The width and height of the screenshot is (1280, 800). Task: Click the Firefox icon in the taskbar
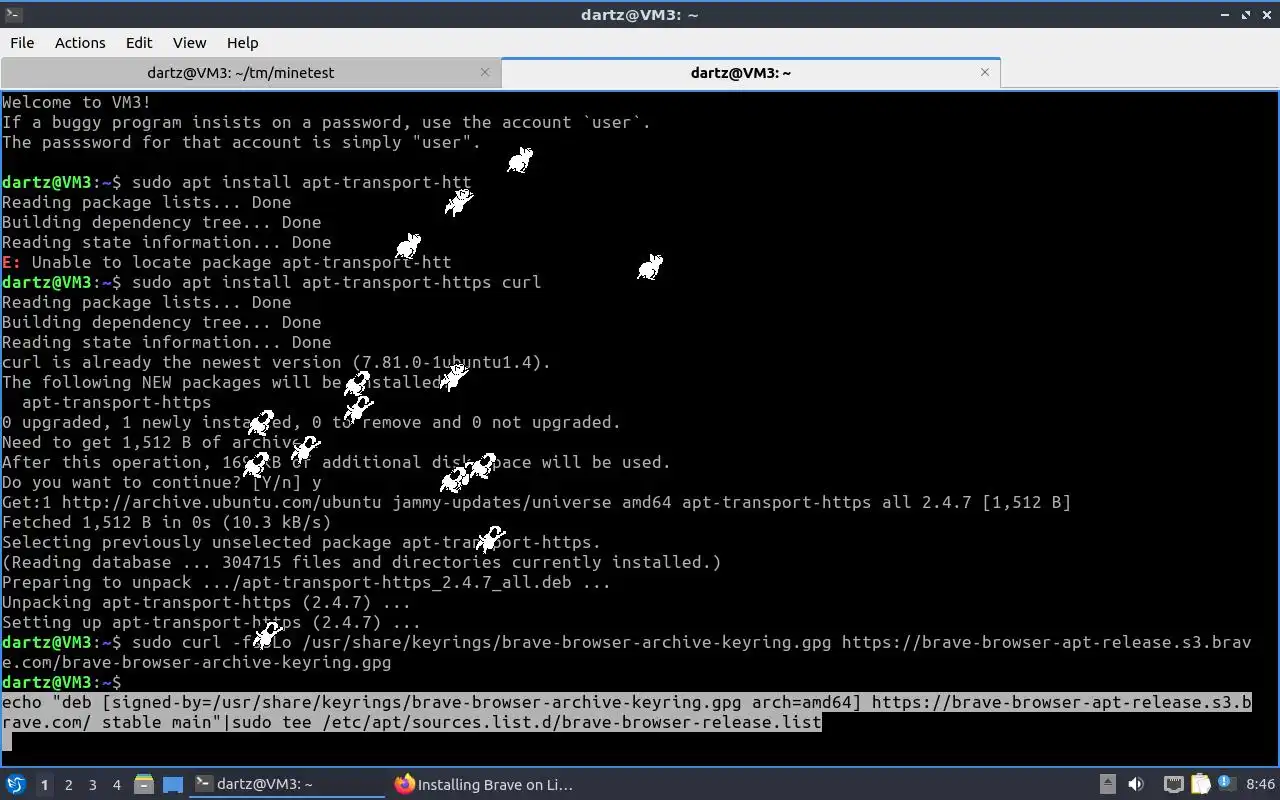coord(404,785)
